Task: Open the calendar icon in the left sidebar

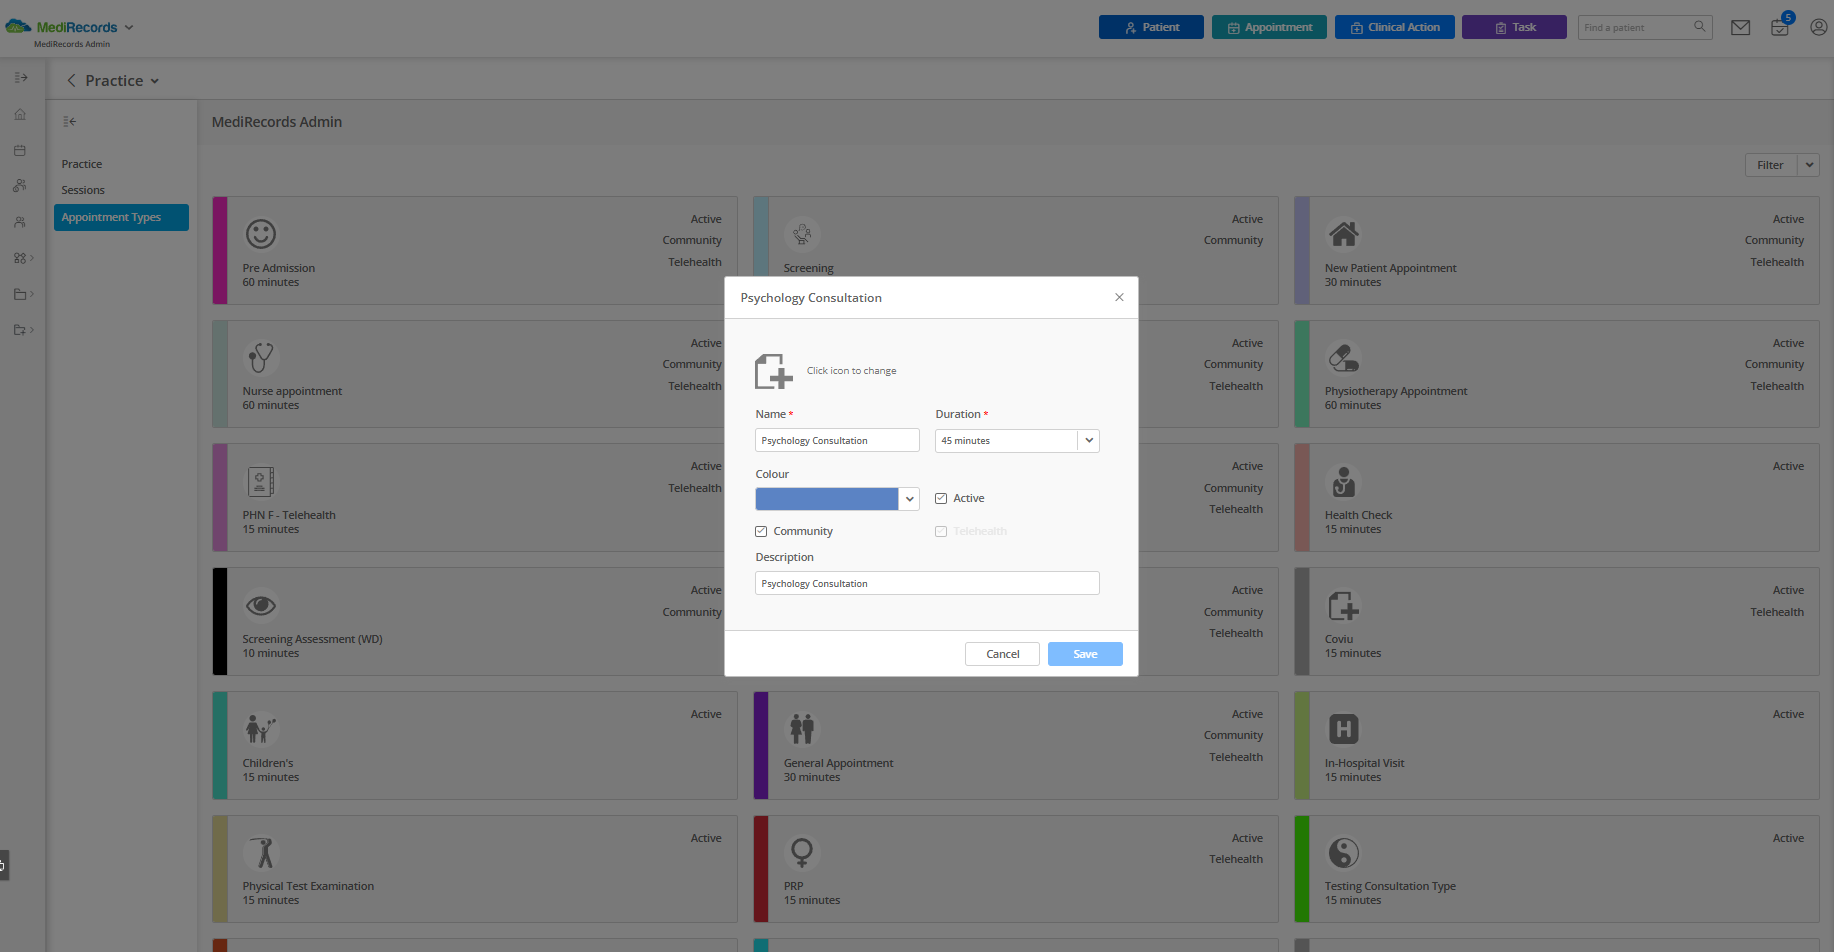Action: [x=20, y=150]
